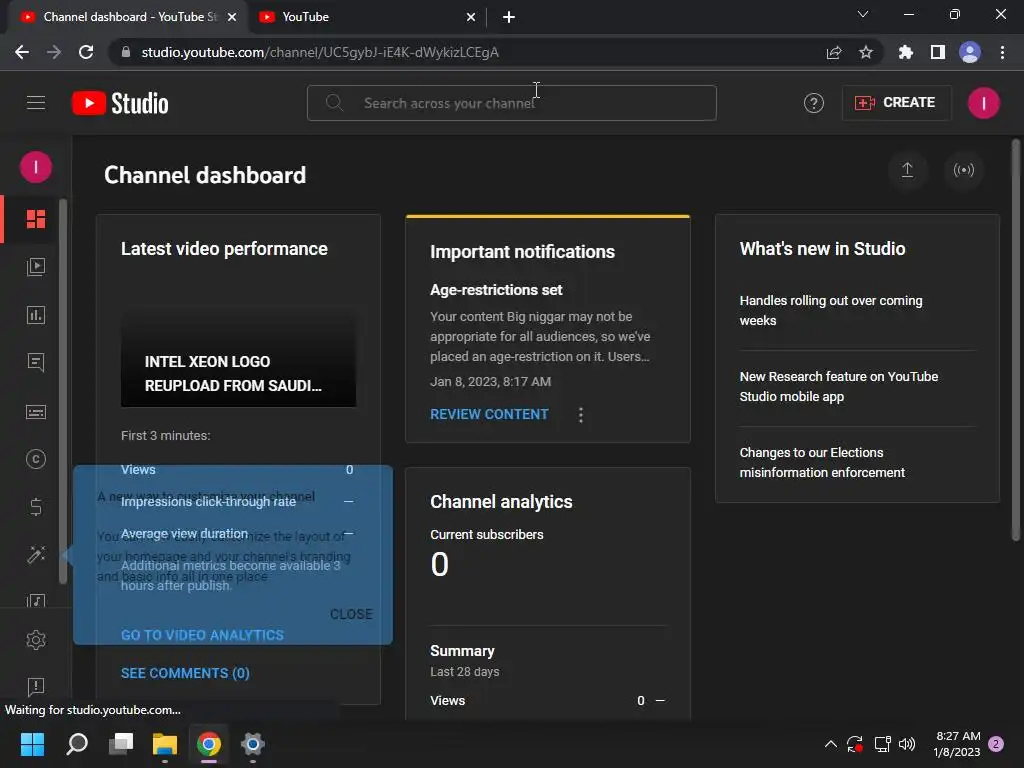Viewport: 1024px width, 768px height.
Task: Open the Content sidebar icon
Action: click(36, 266)
